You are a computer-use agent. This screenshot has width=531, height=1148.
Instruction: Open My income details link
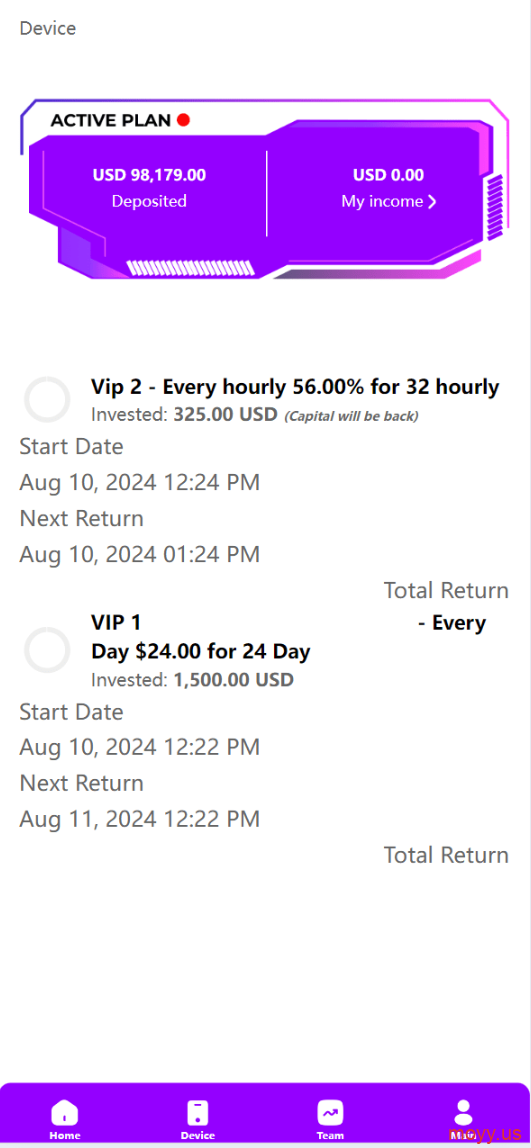pyautogui.click(x=389, y=201)
